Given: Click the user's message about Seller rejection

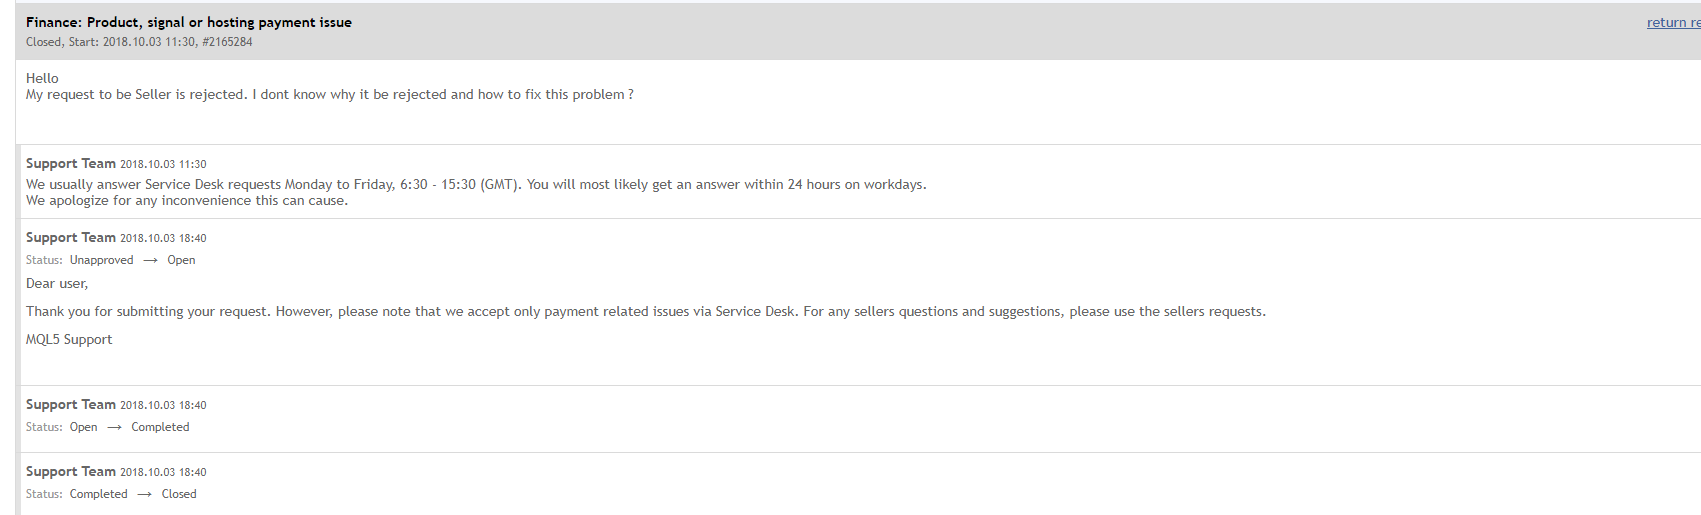Looking at the screenshot, I should [x=330, y=95].
